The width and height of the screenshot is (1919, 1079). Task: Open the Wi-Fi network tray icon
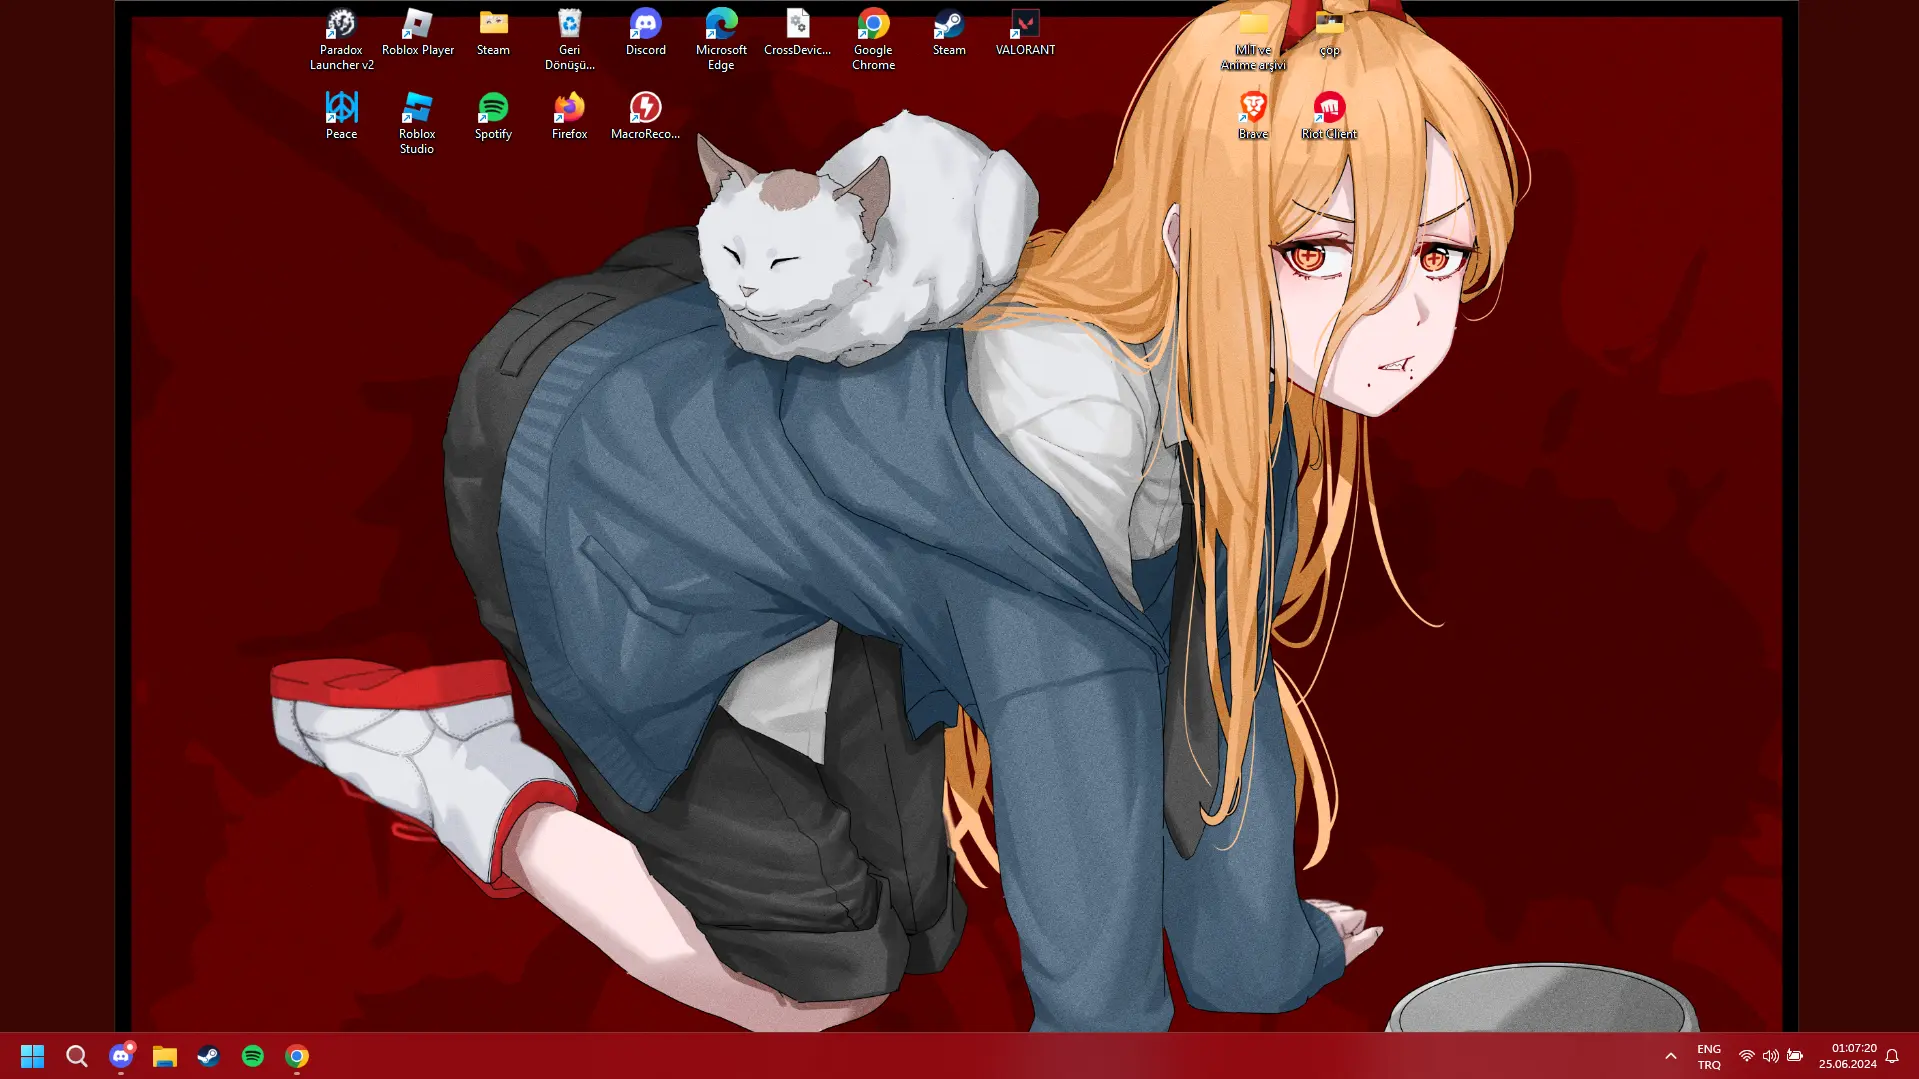point(1746,1056)
